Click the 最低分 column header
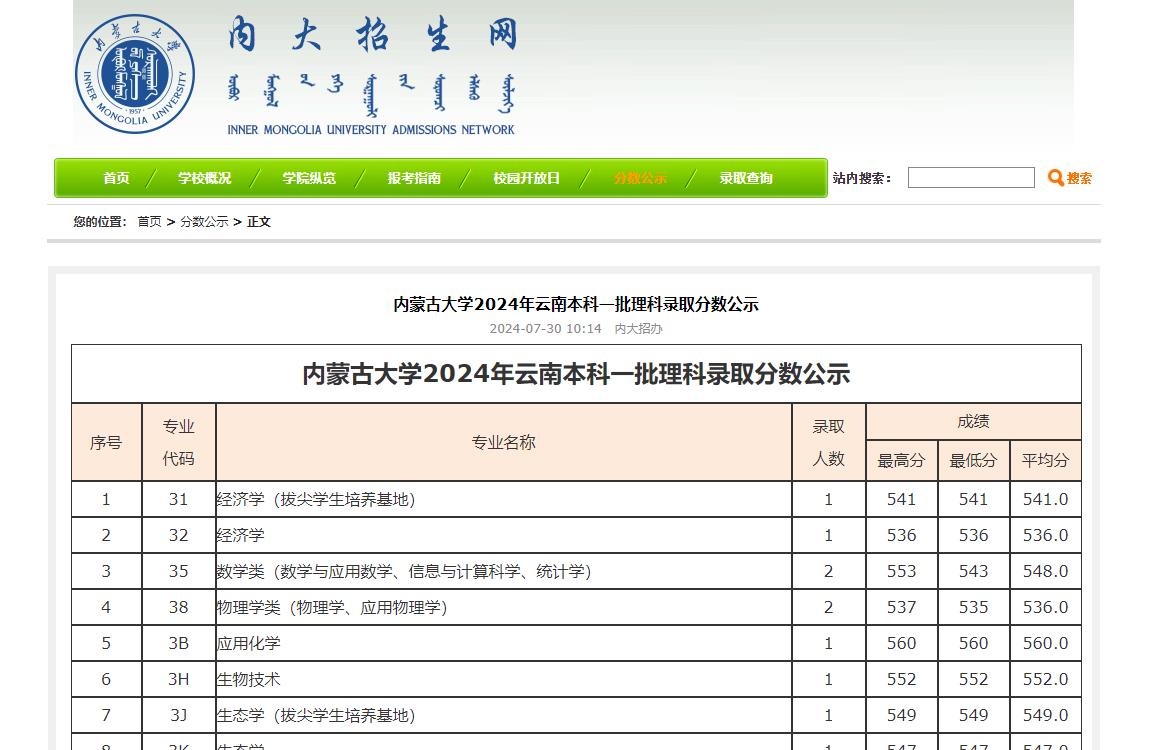 [973, 460]
